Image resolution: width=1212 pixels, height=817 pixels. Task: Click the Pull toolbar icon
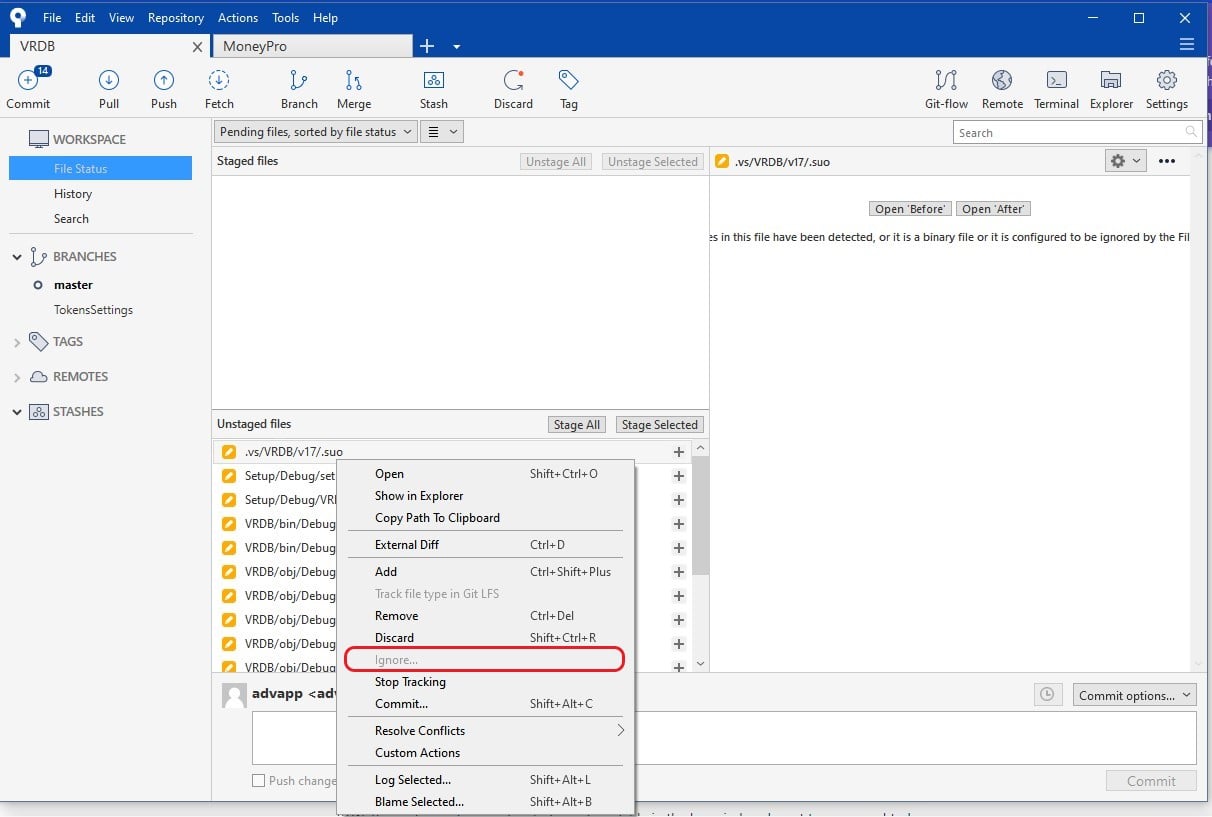coord(109,81)
